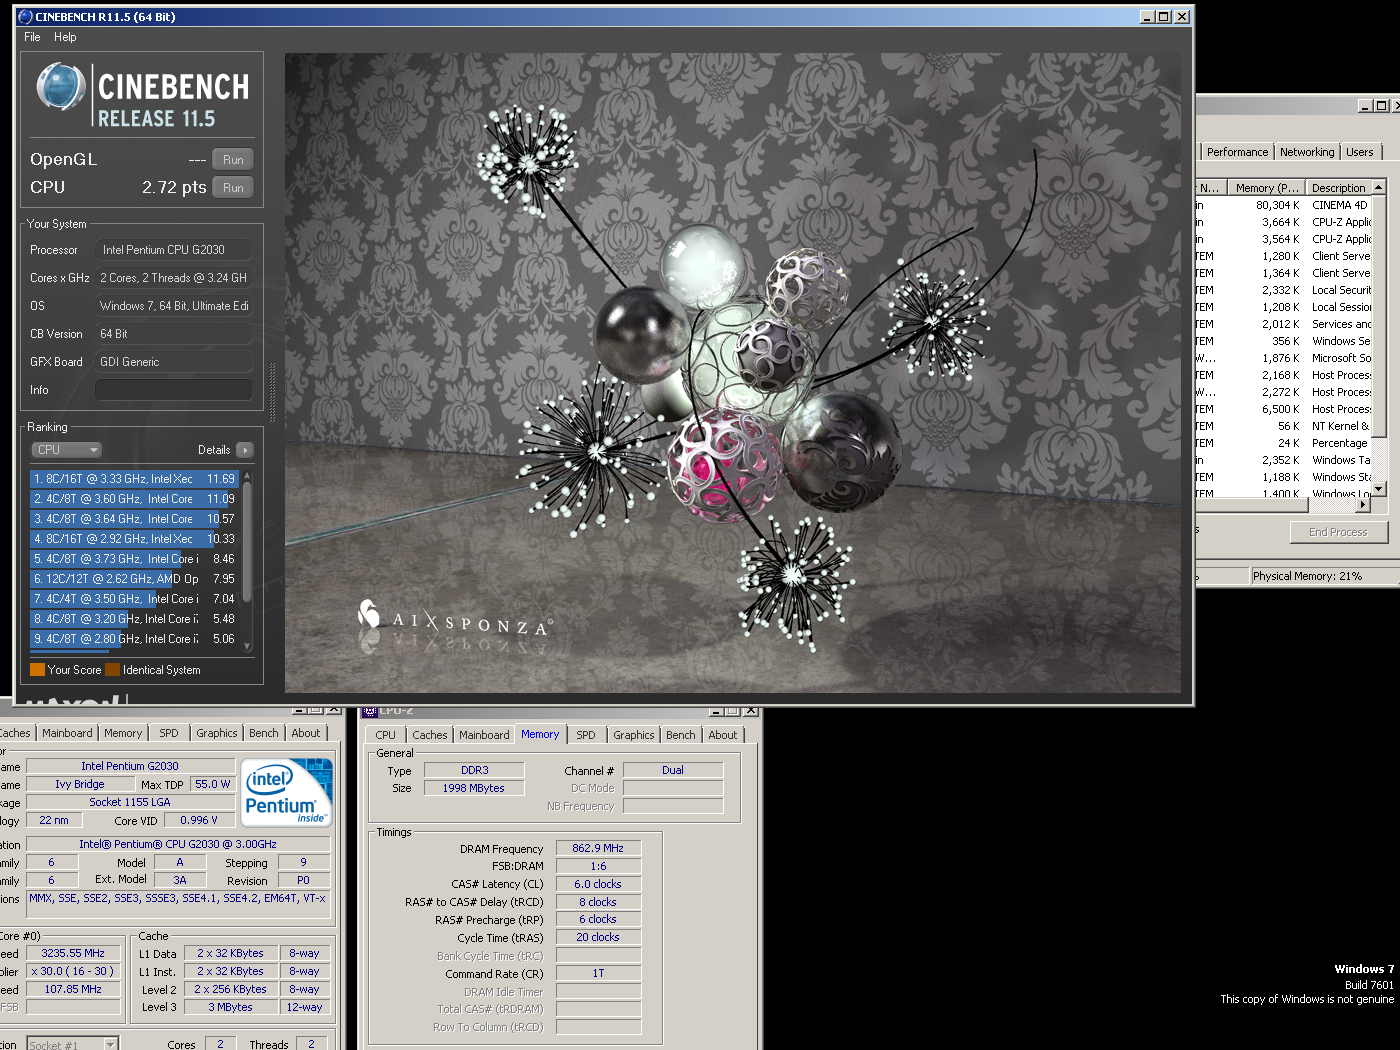This screenshot has width=1400, height=1050.
Task: Select ranking entry 4C/8T @ 3.64 GHz
Action: coord(134,519)
